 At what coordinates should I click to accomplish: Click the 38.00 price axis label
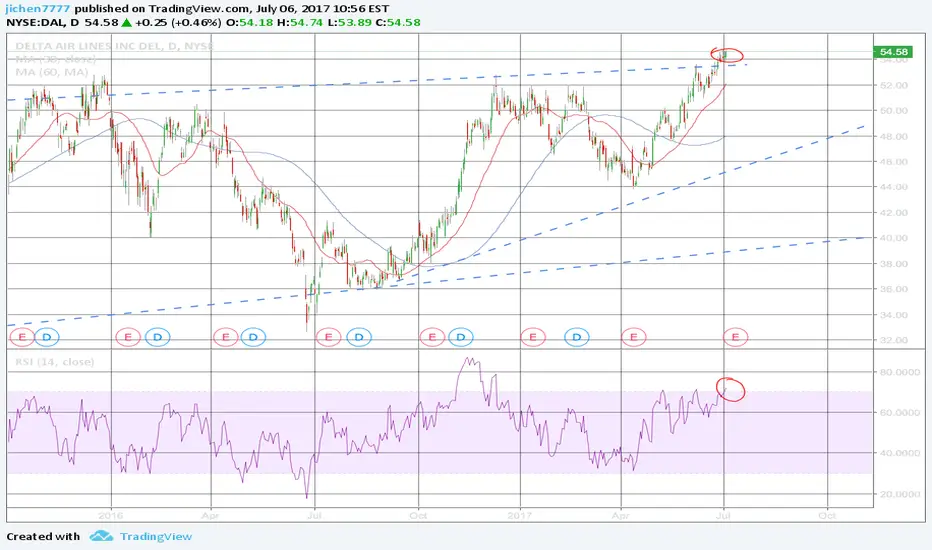894,263
